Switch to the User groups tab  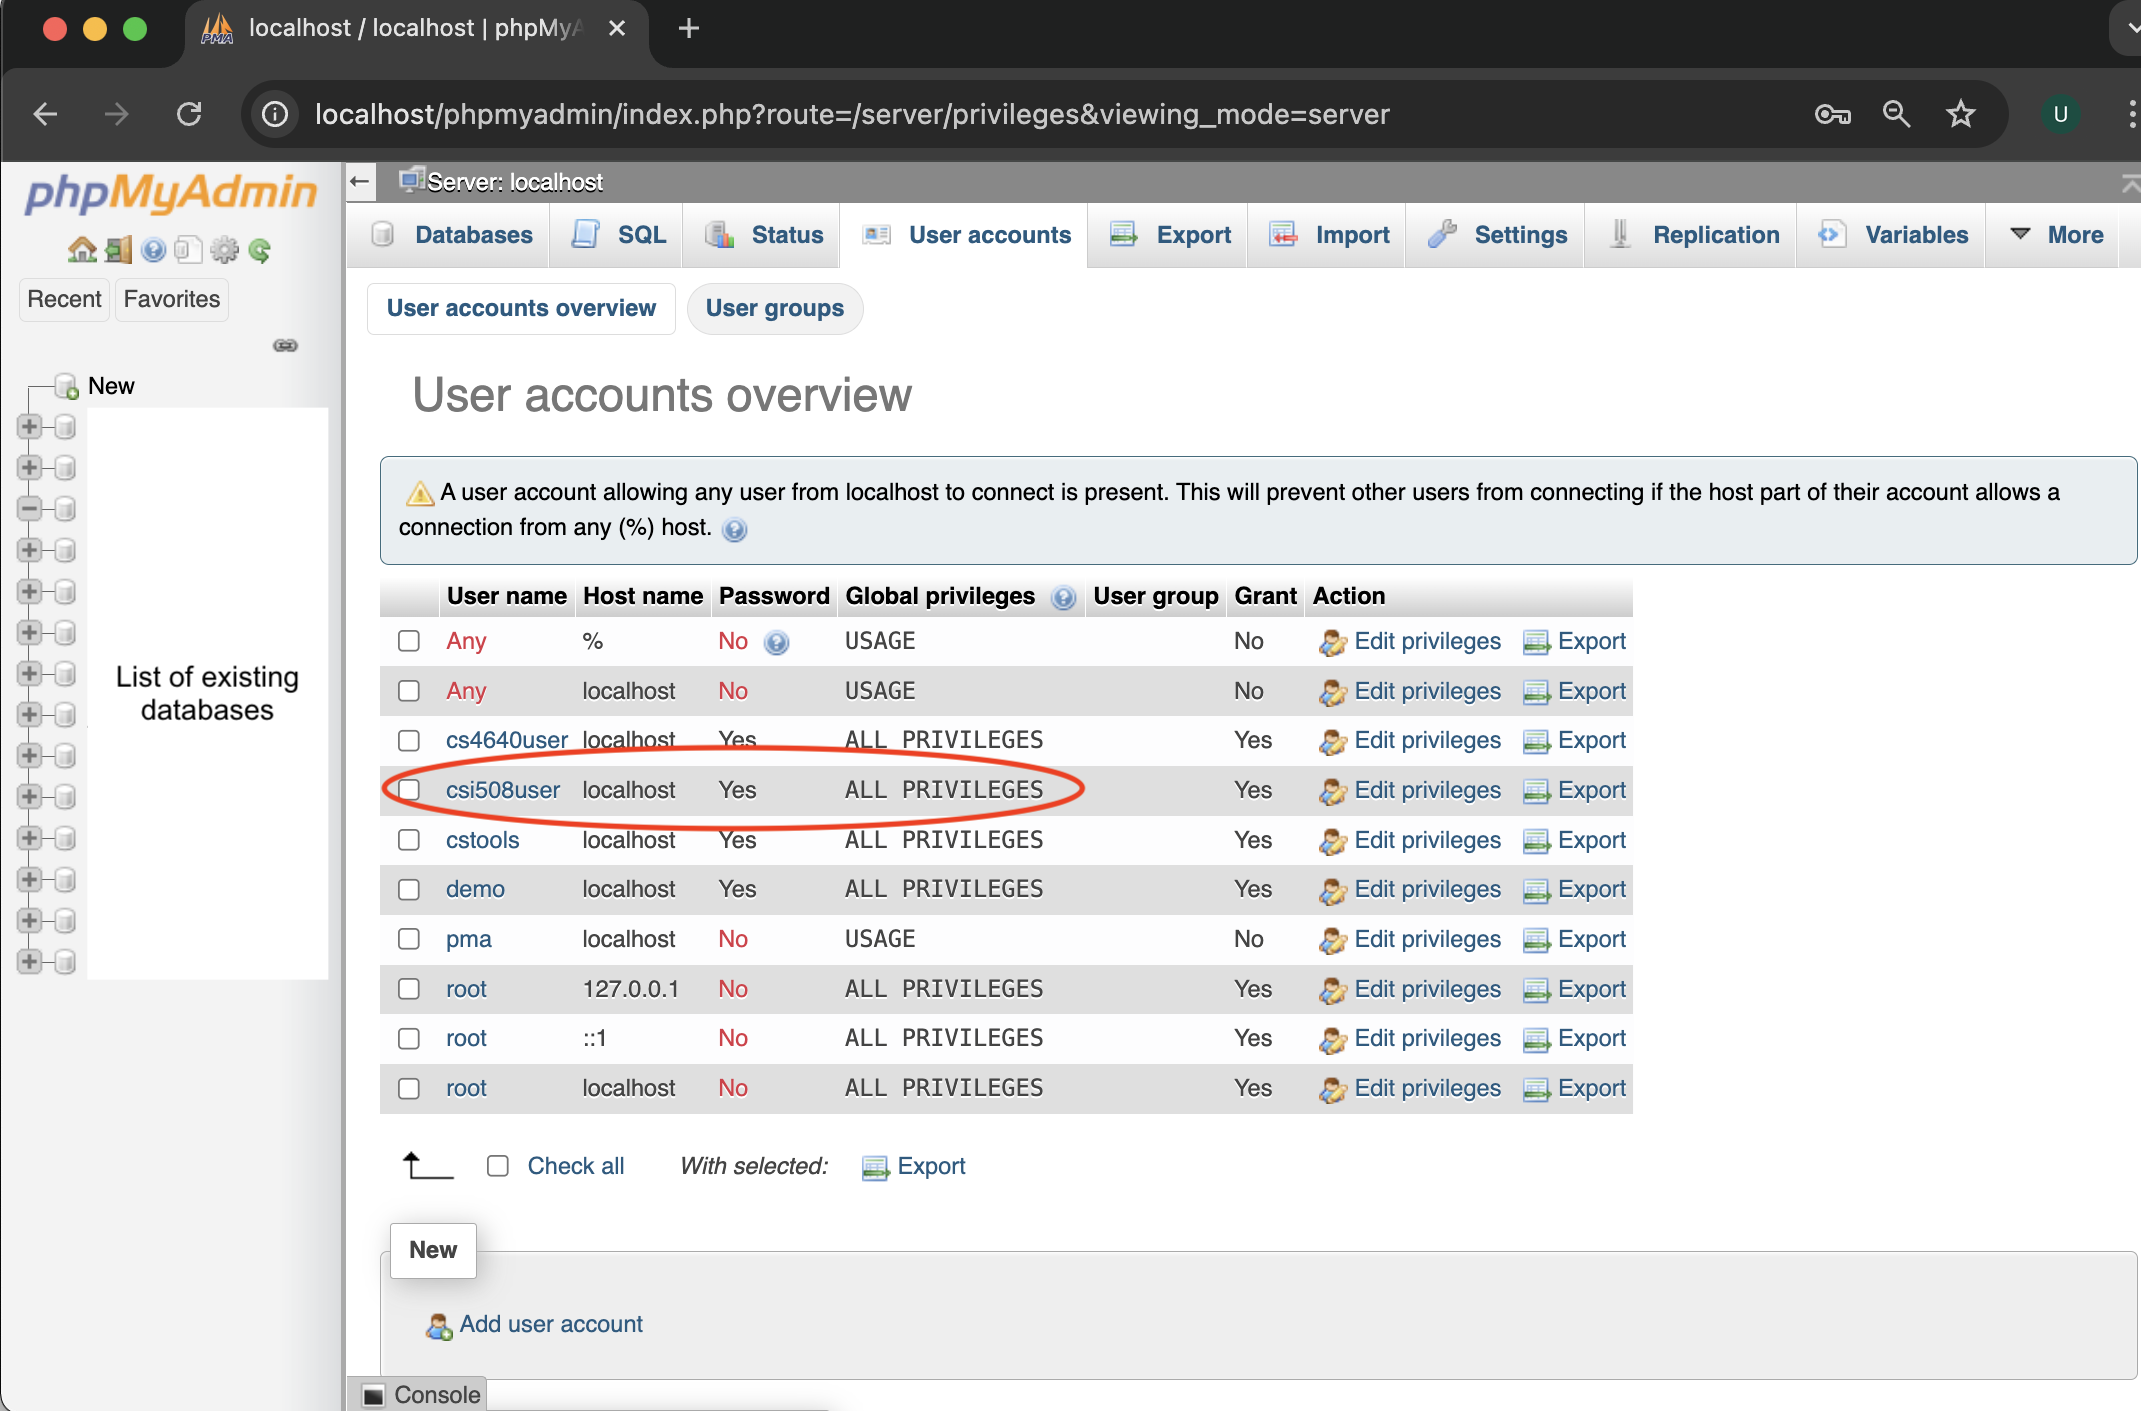point(775,308)
